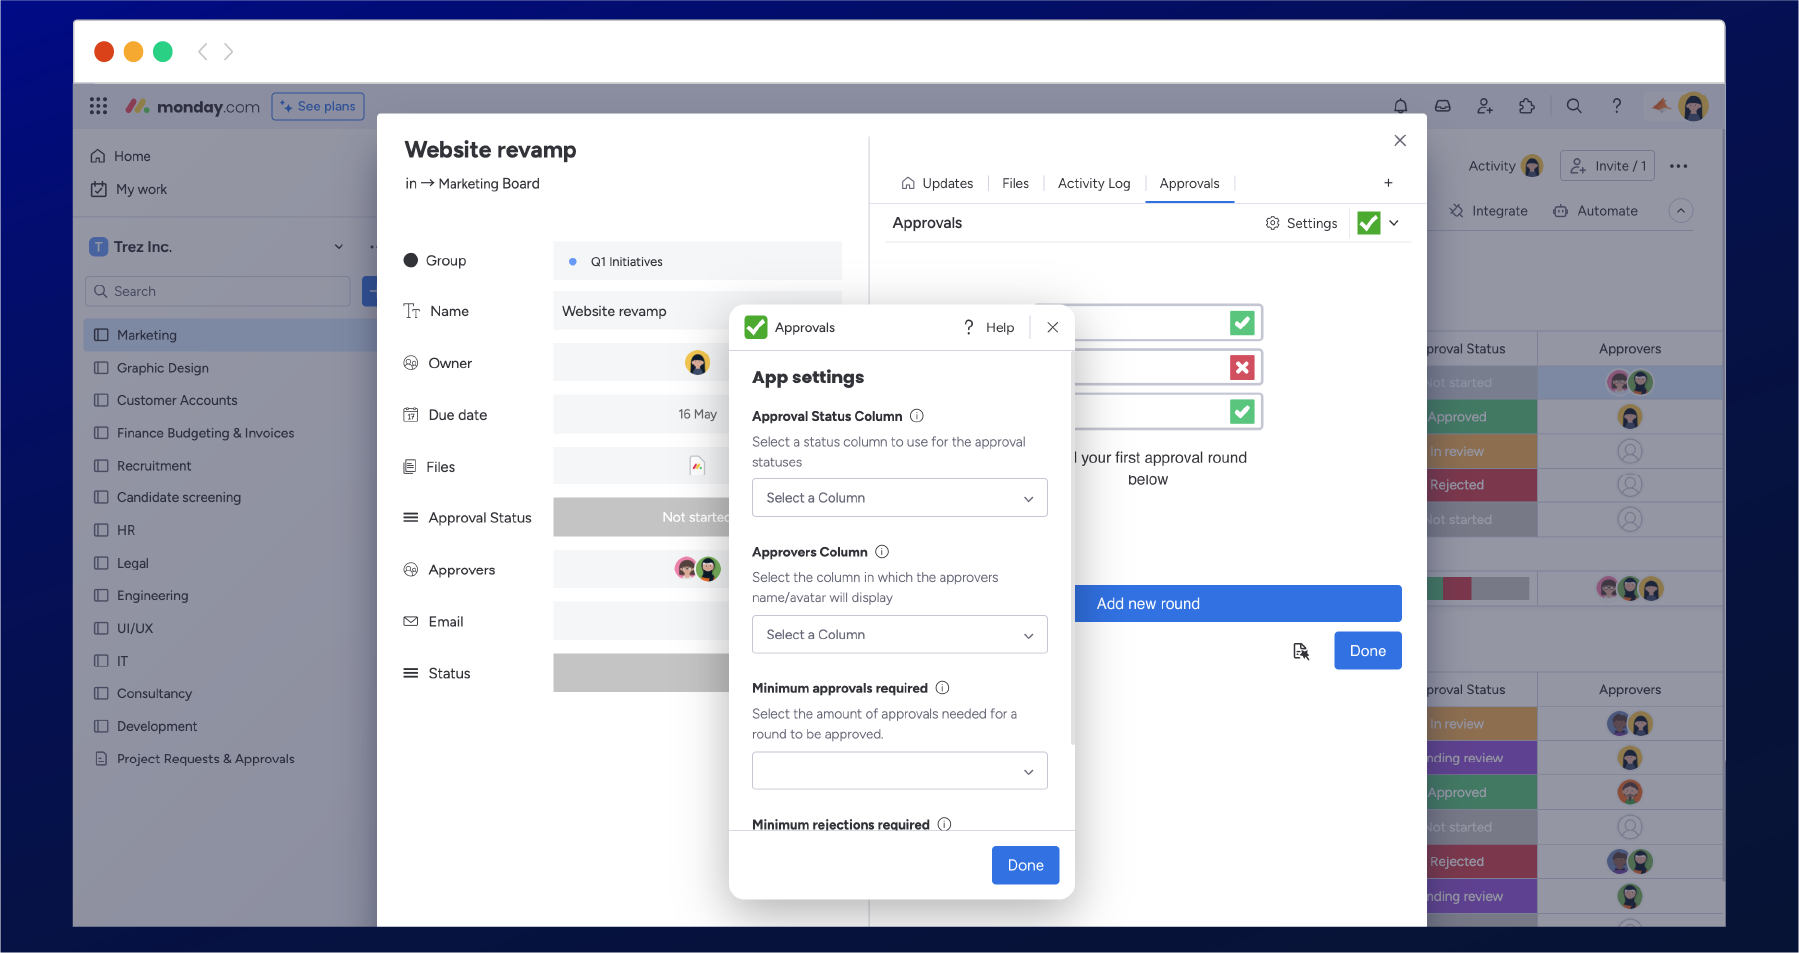The height and width of the screenshot is (953, 1799).
Task: Click Done in the App settings dialog
Action: pos(1025,864)
